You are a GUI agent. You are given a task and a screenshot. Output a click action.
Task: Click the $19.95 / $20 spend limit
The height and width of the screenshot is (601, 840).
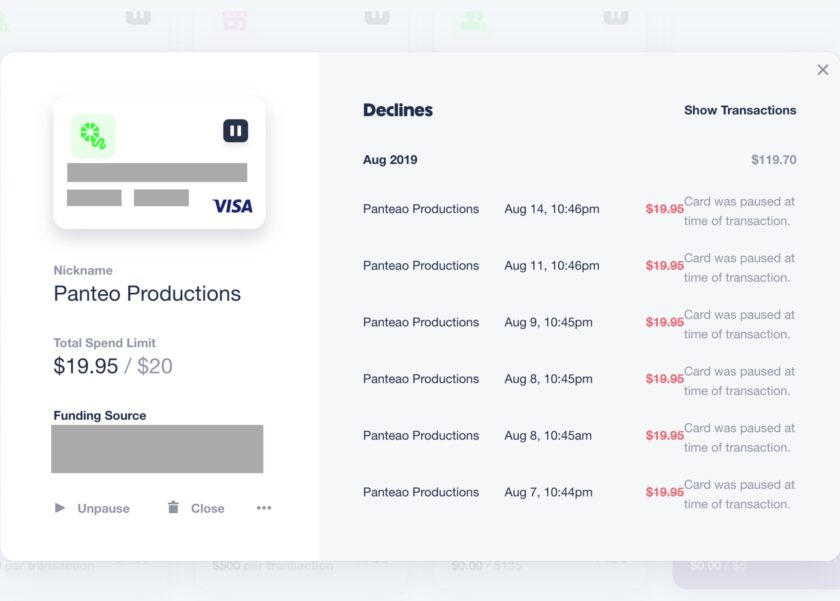click(113, 366)
